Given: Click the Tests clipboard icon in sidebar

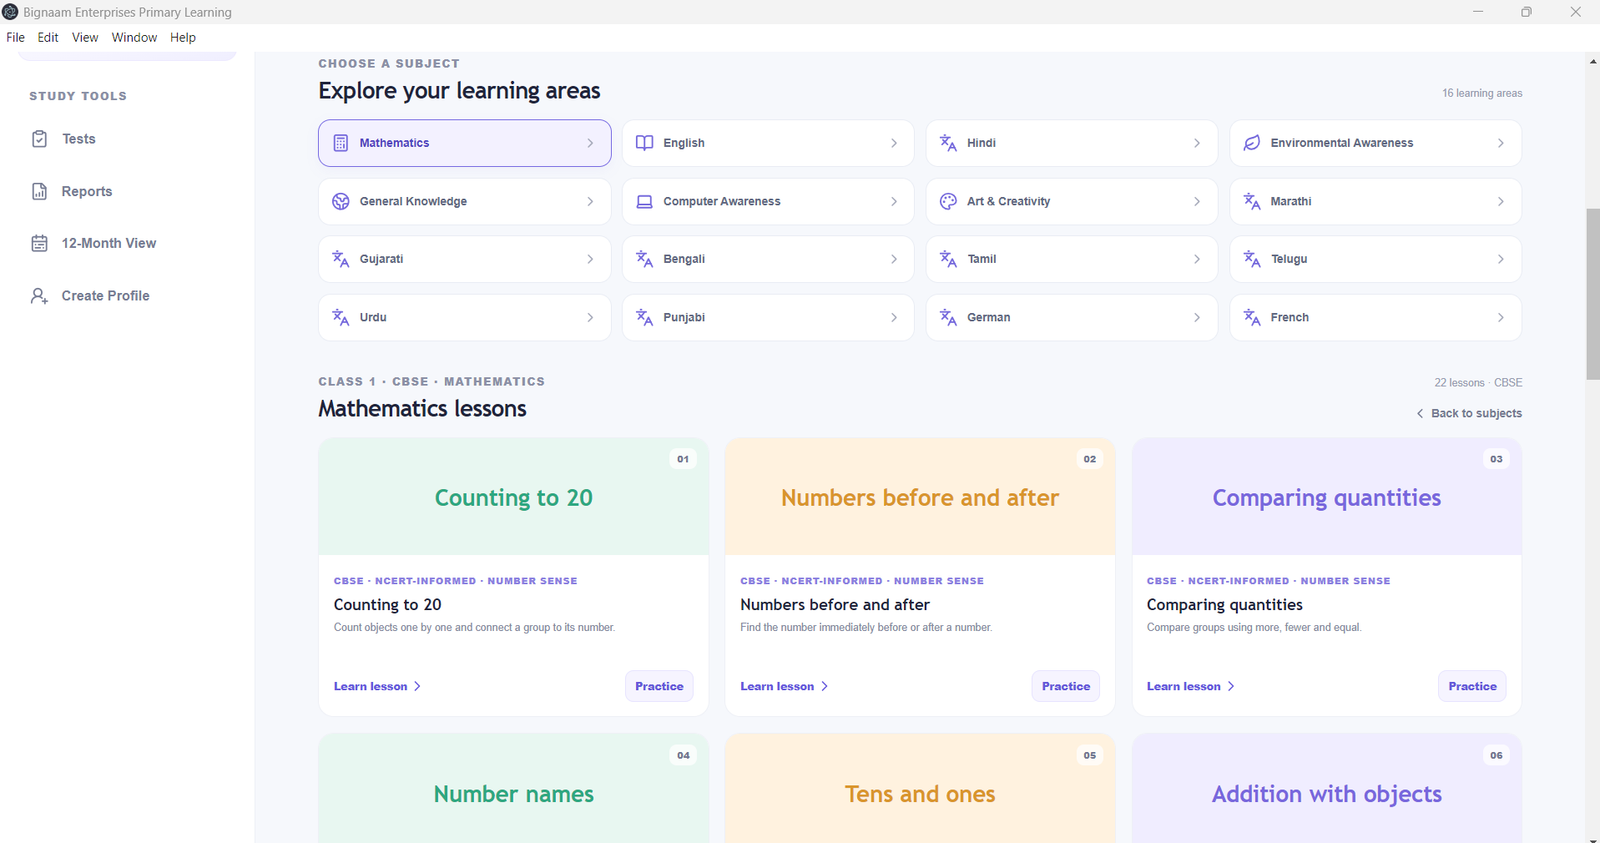Looking at the screenshot, I should coord(39,139).
